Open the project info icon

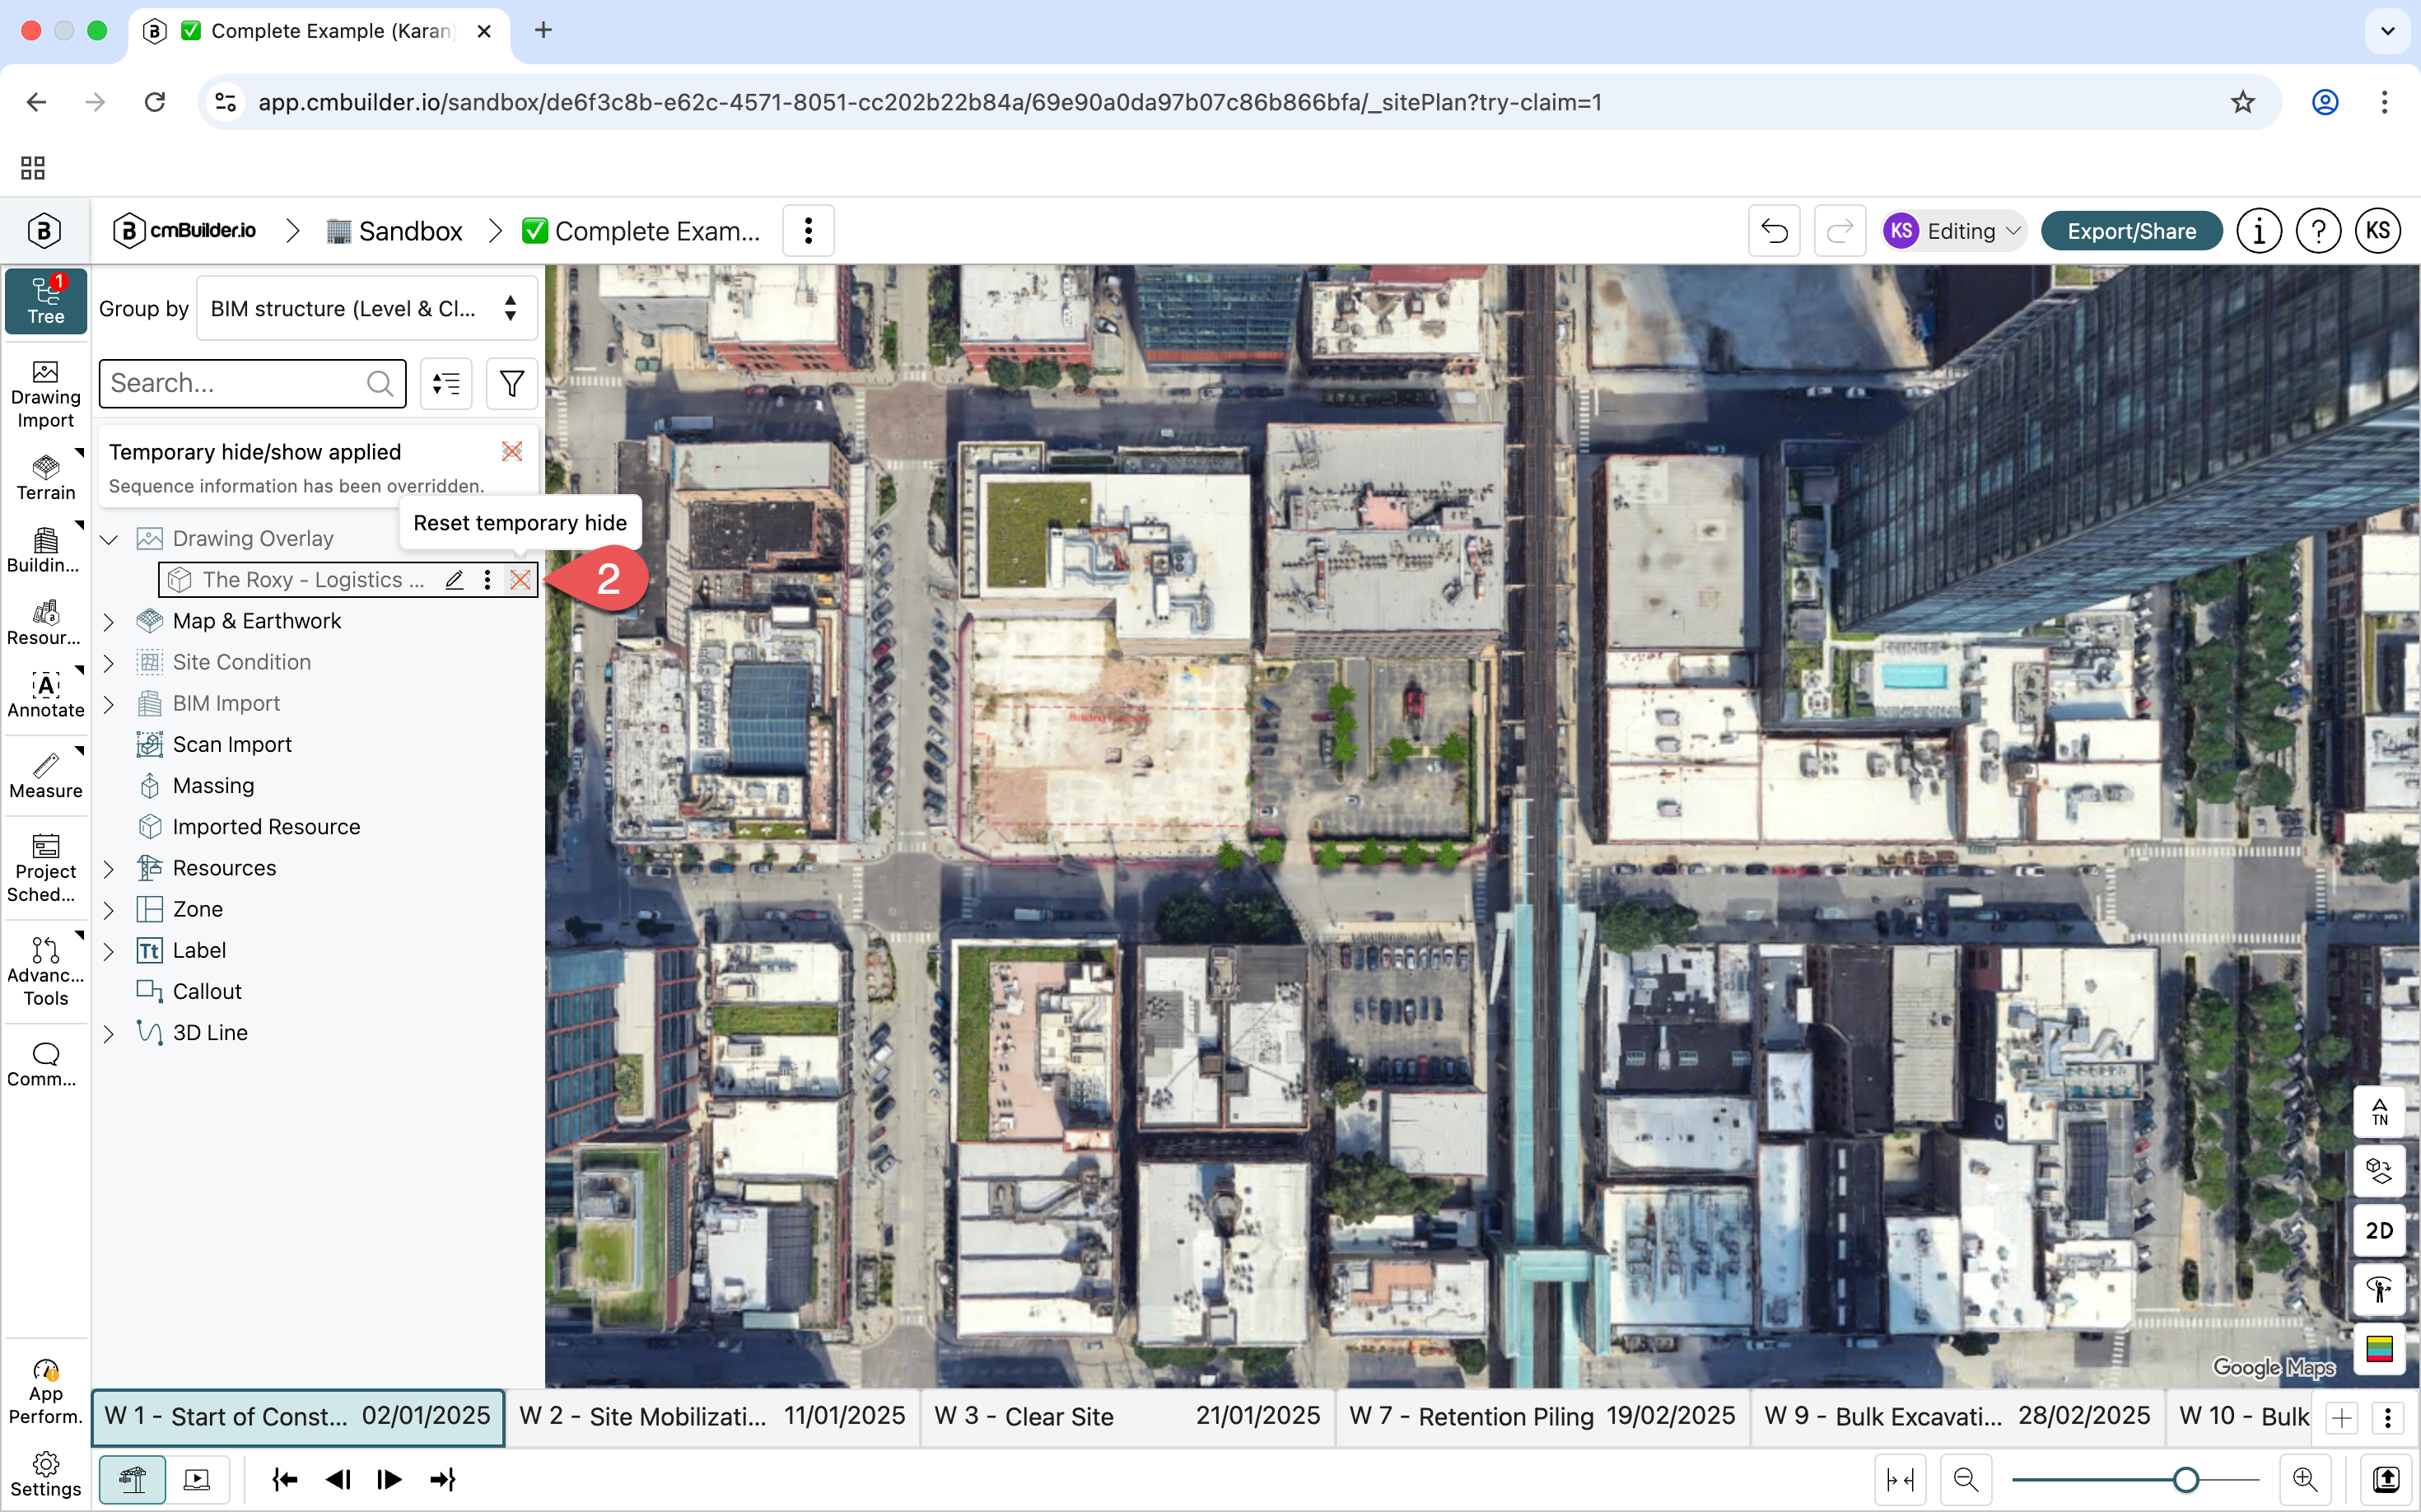coord(2258,231)
